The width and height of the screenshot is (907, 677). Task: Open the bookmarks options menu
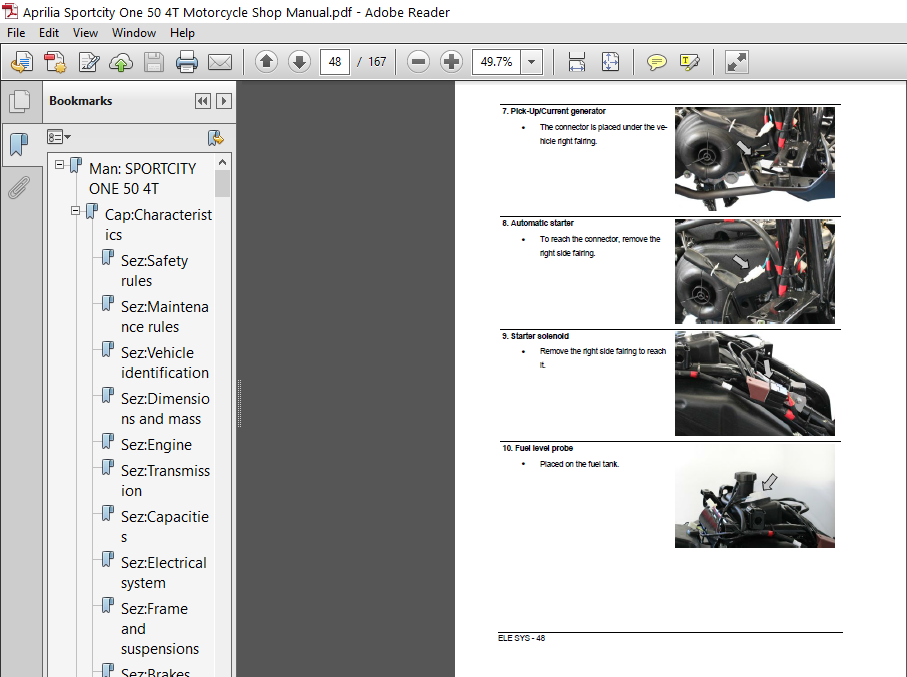click(x=58, y=137)
